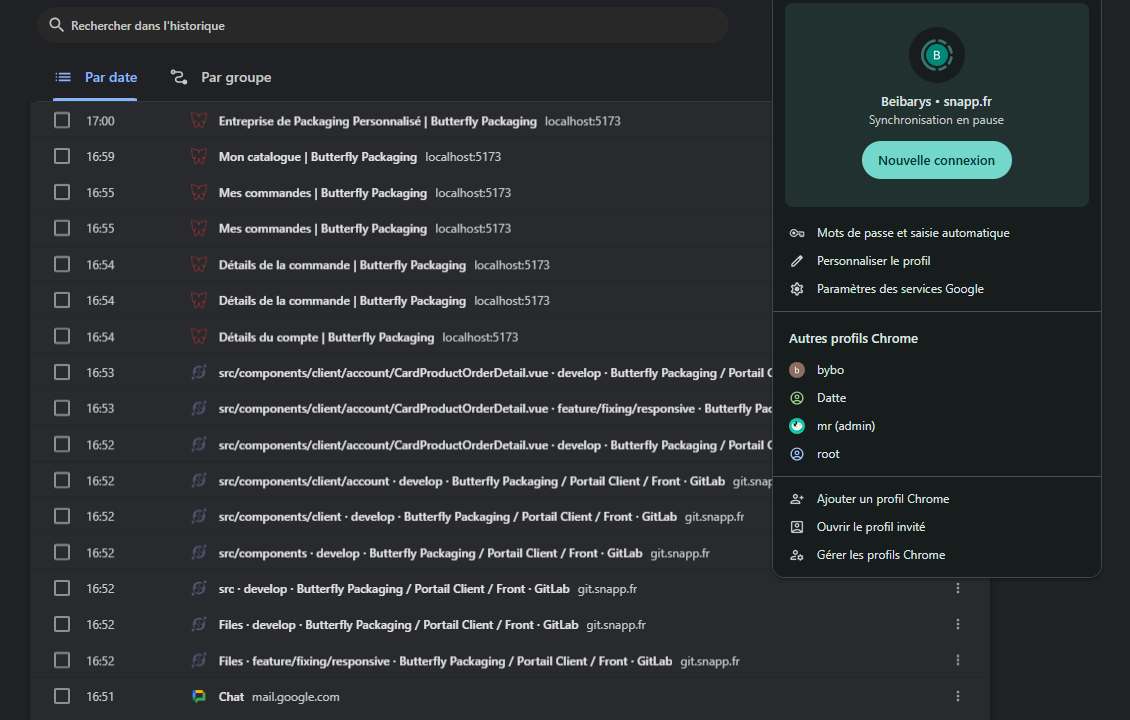Click the Nouvelle connexion button
Viewport: 1130px width, 720px height.
[936, 160]
